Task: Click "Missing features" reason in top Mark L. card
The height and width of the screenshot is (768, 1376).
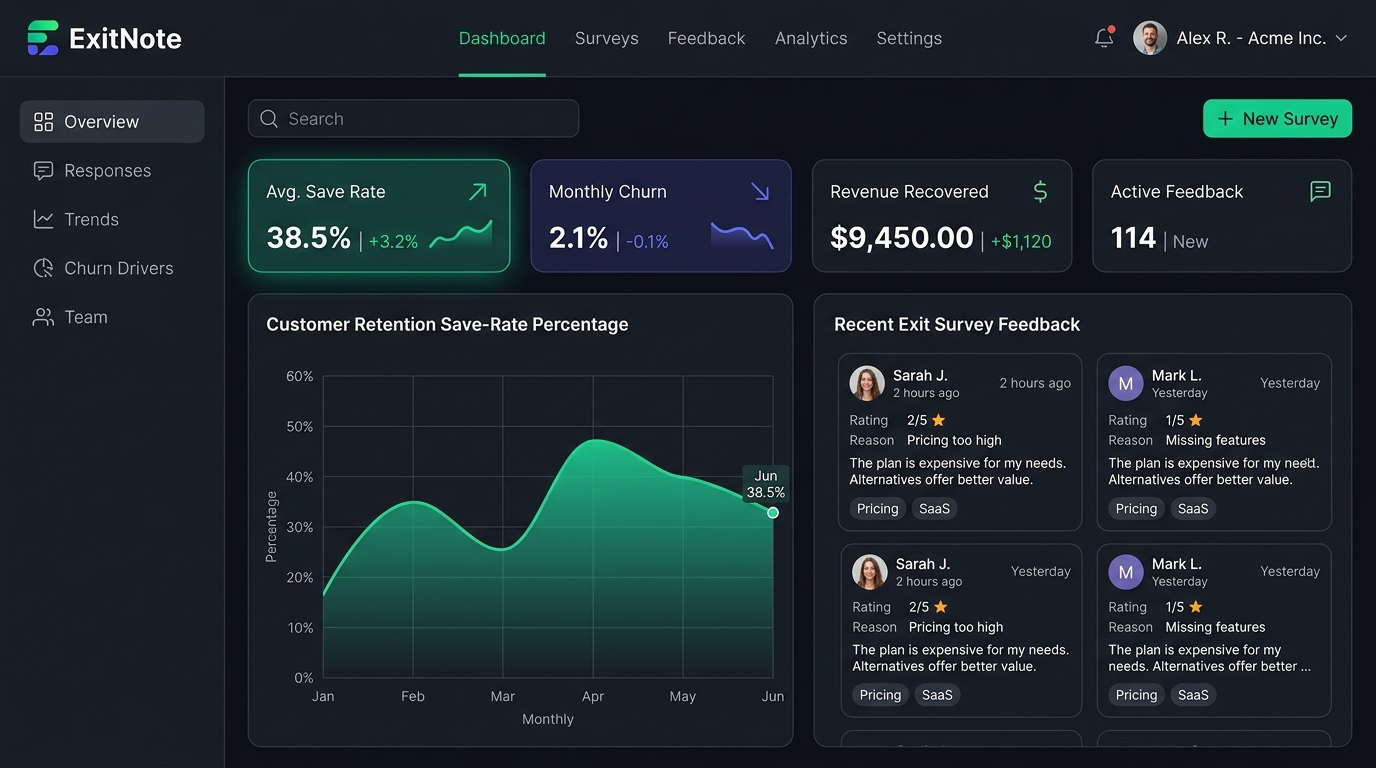Action: tap(1215, 440)
